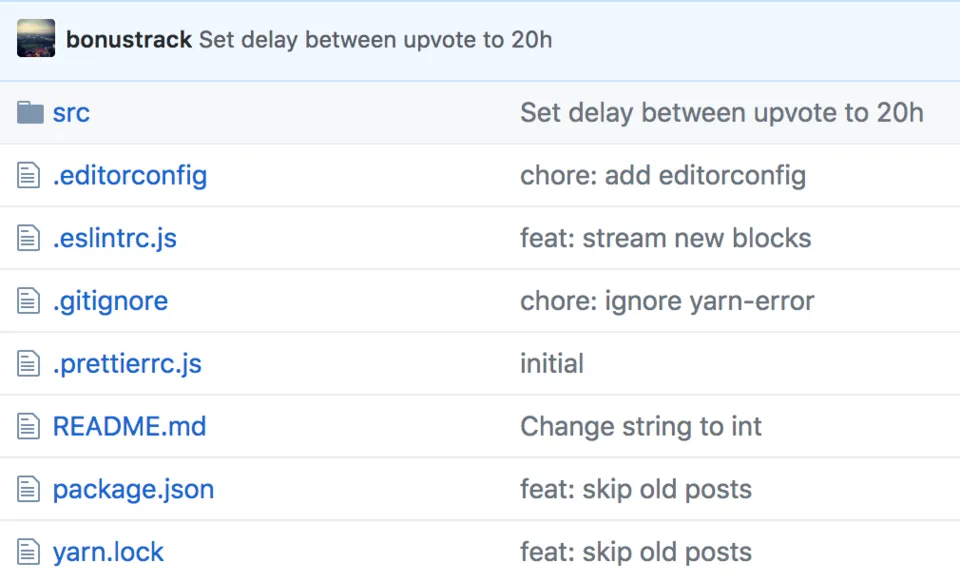Click the .editorconfig file icon
The height and width of the screenshot is (582, 960).
29,176
